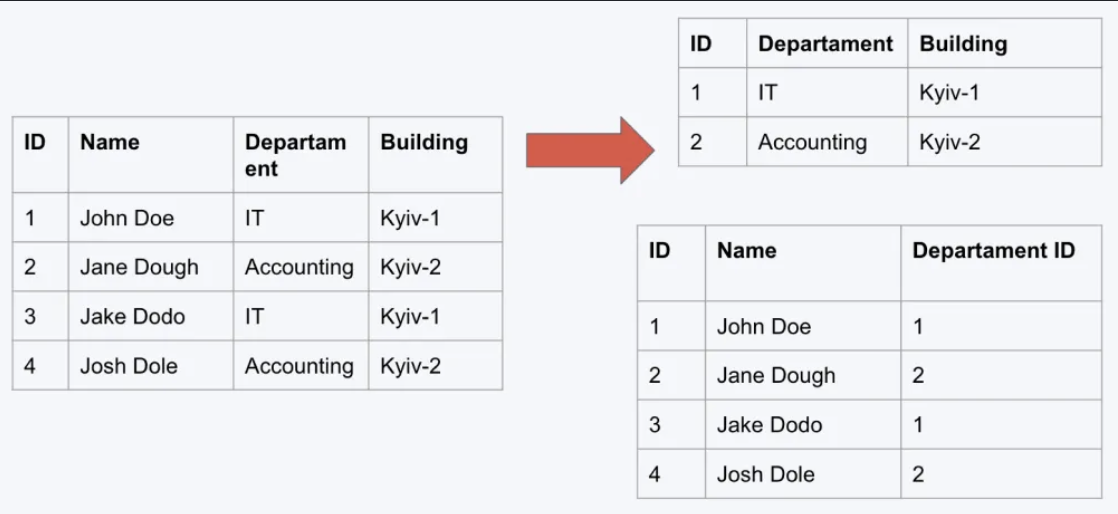Select the Name header beside Departament ID
Viewport: 1118px width, 514px height.
[x=747, y=251]
